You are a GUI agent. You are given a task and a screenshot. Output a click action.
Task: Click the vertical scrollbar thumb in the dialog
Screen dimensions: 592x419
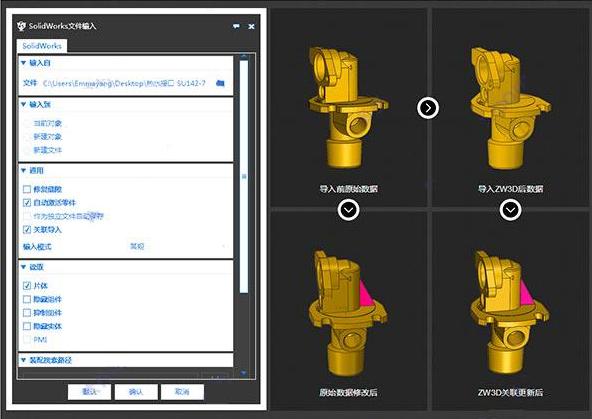pos(244,176)
